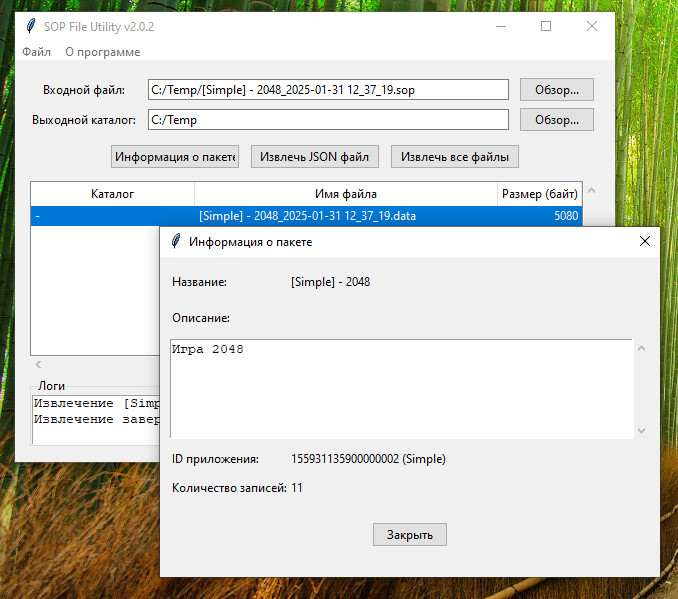Click the Описание: label
The width and height of the screenshot is (678, 599).
click(x=201, y=318)
